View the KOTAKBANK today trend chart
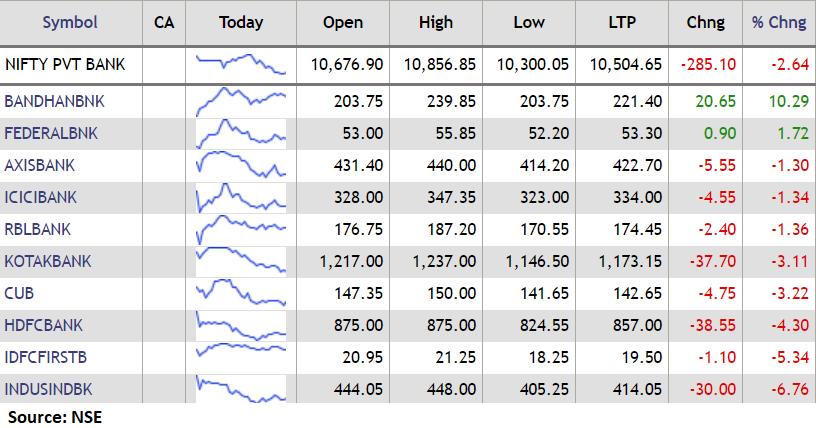The height and width of the screenshot is (428, 816). click(x=241, y=261)
